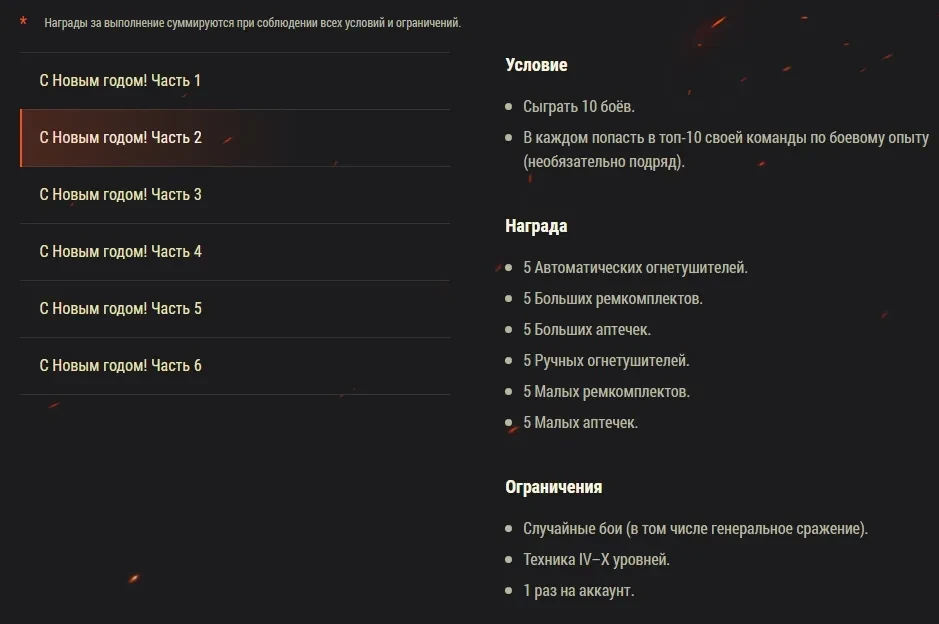Click the note about rewards being summed

[252, 23]
